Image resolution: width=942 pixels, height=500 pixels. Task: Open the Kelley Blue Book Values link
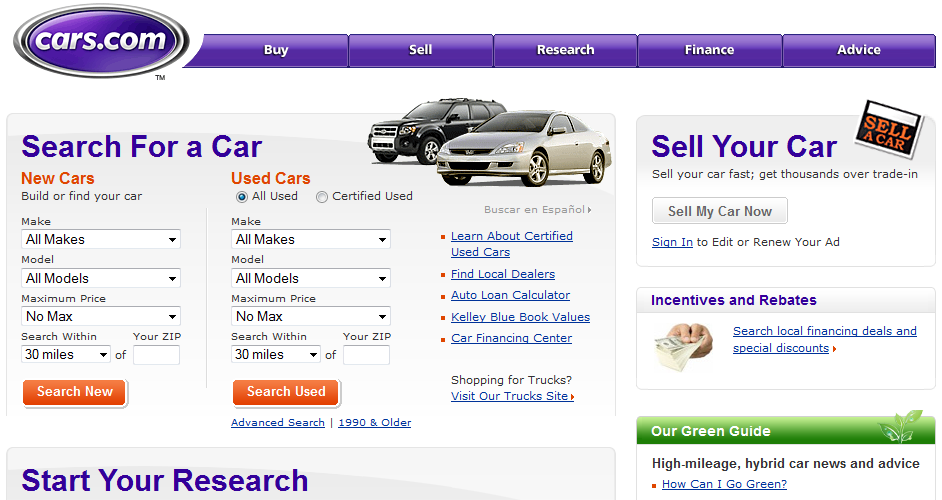pos(520,317)
